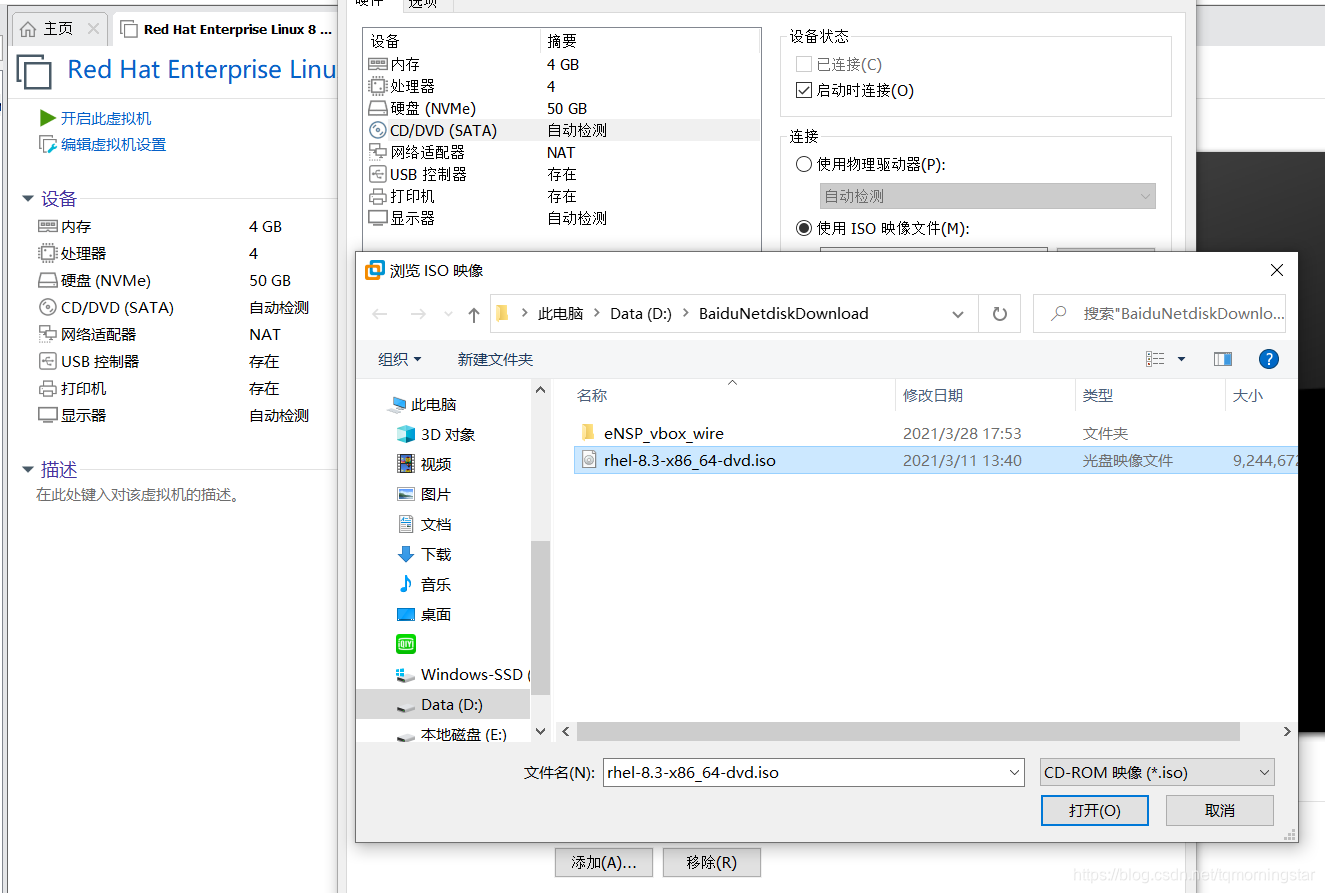The width and height of the screenshot is (1325, 893).
Task: Open 组织 menu
Action: [x=400, y=359]
